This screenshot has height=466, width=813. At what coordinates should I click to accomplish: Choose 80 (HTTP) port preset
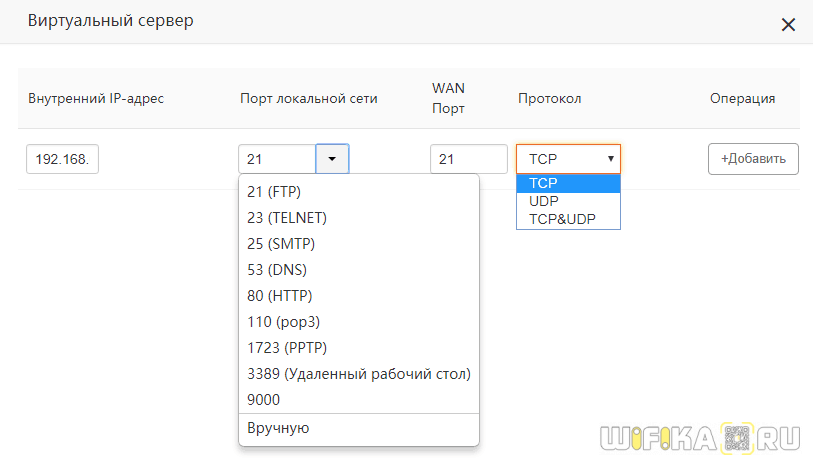(x=279, y=296)
